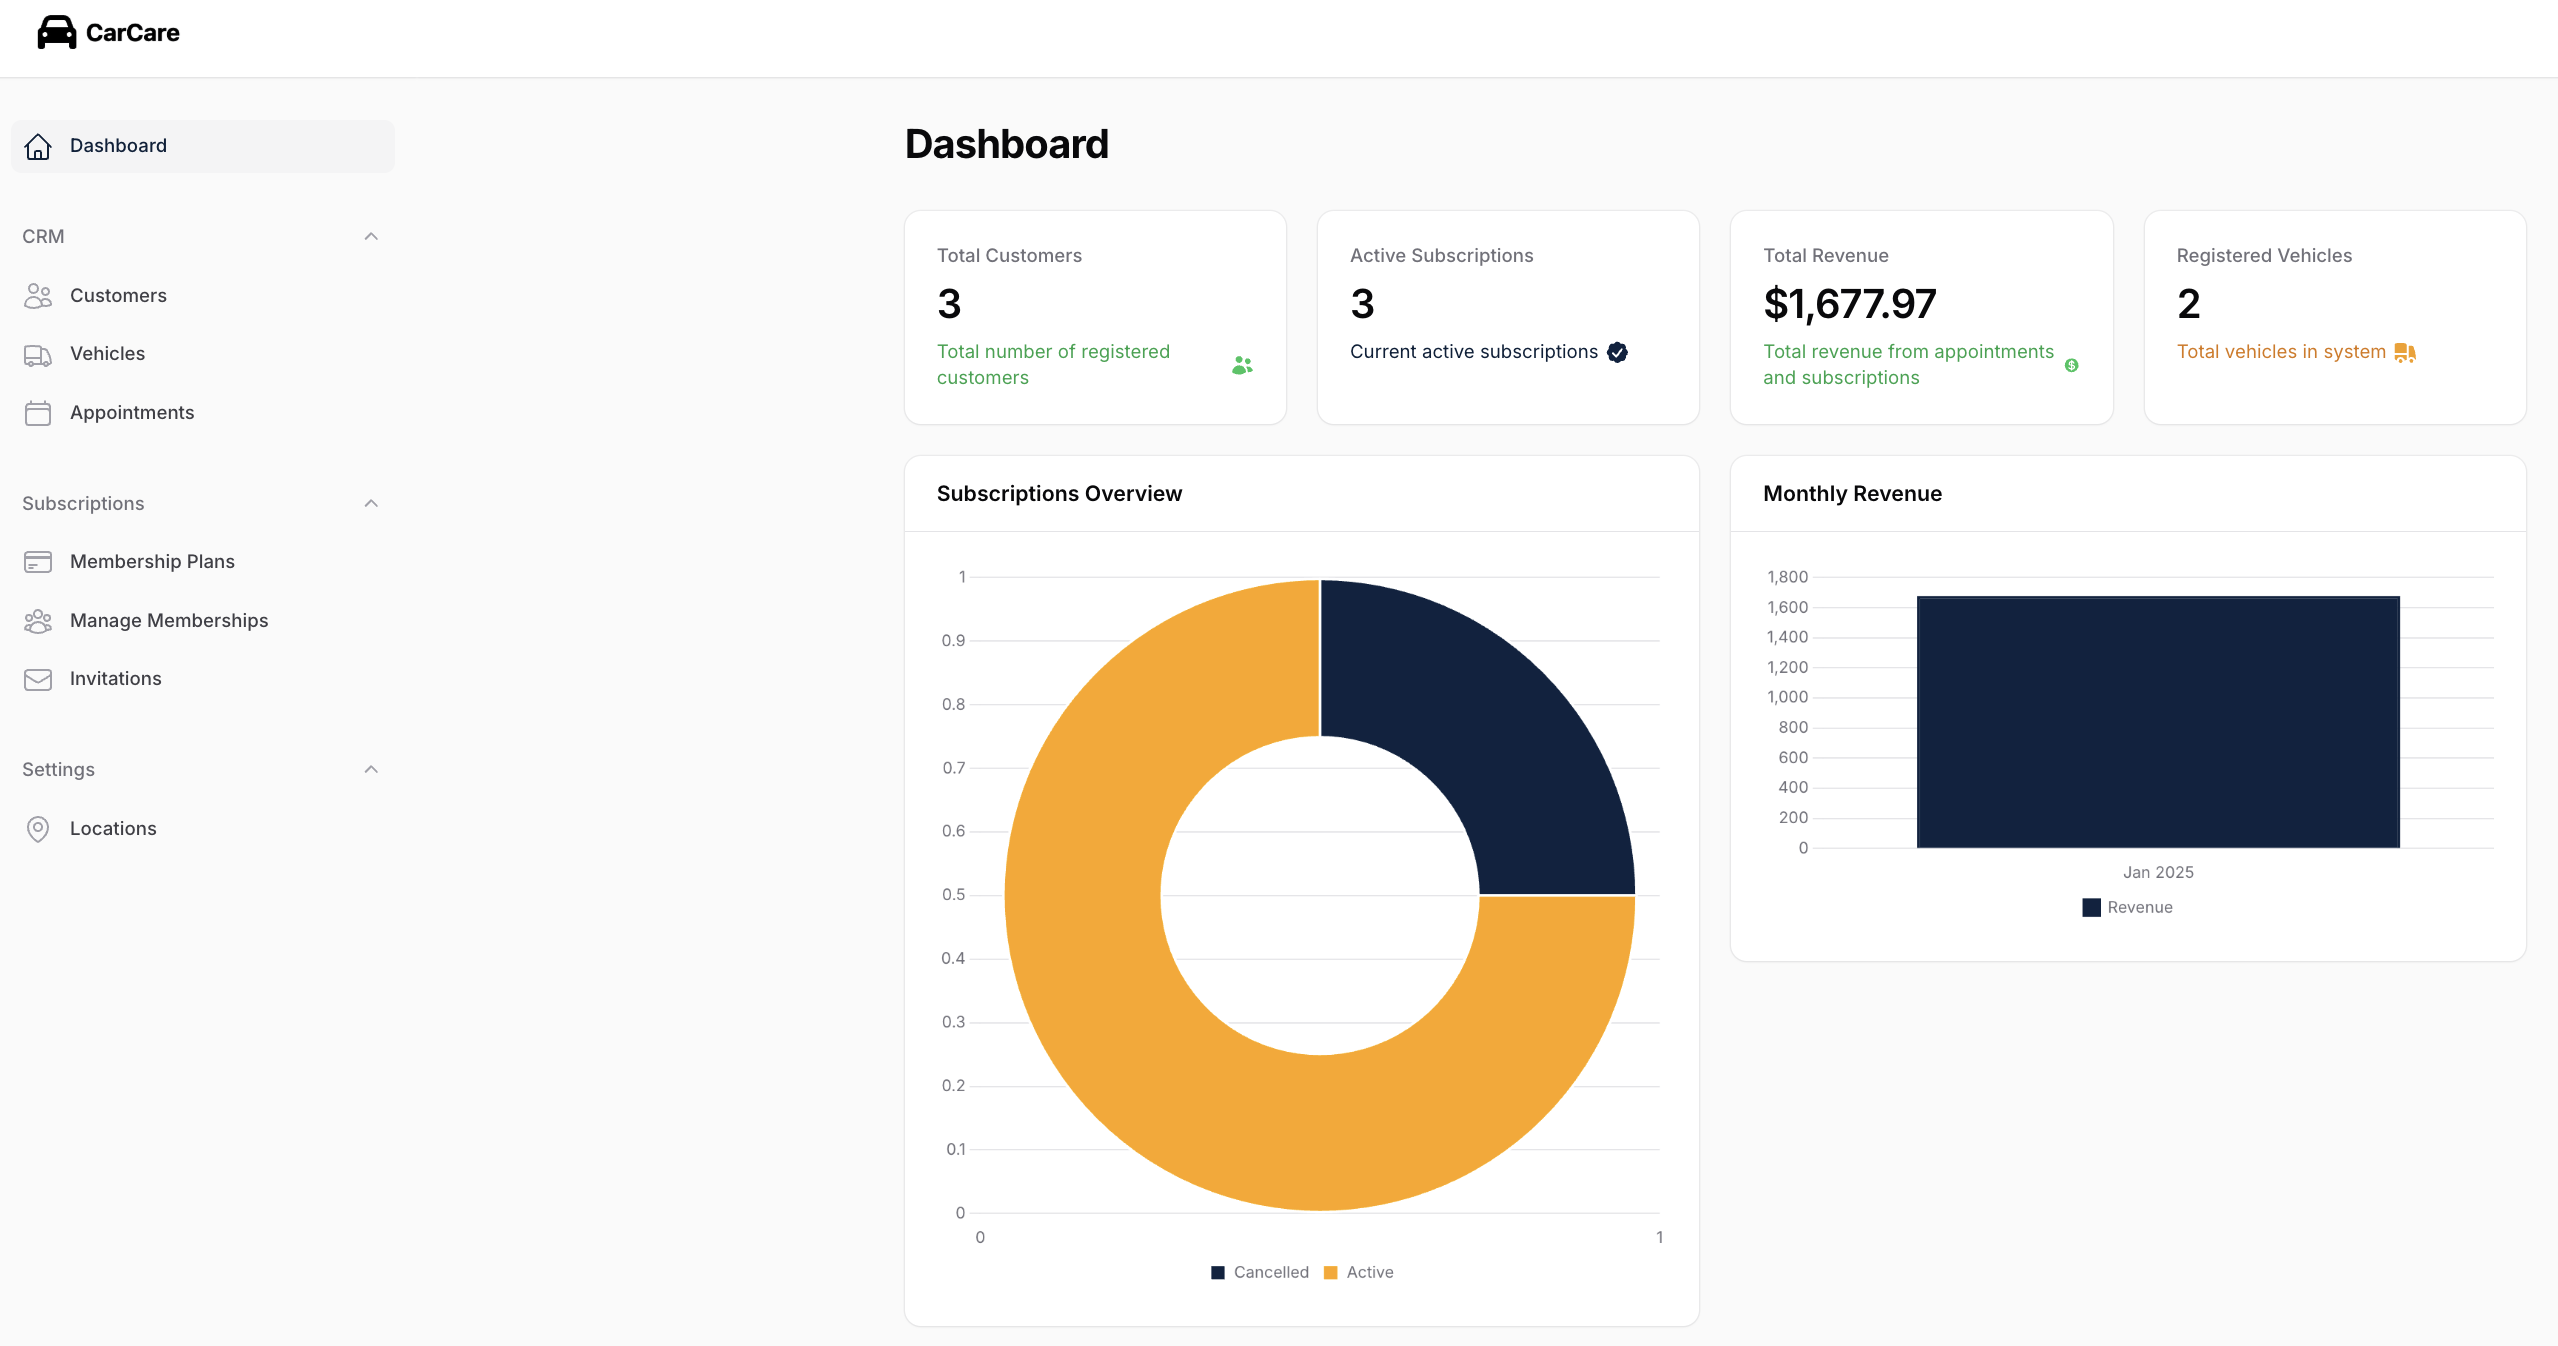The height and width of the screenshot is (1346, 2558).
Task: Click the Jan 2025 revenue bar
Action: coord(2158,722)
